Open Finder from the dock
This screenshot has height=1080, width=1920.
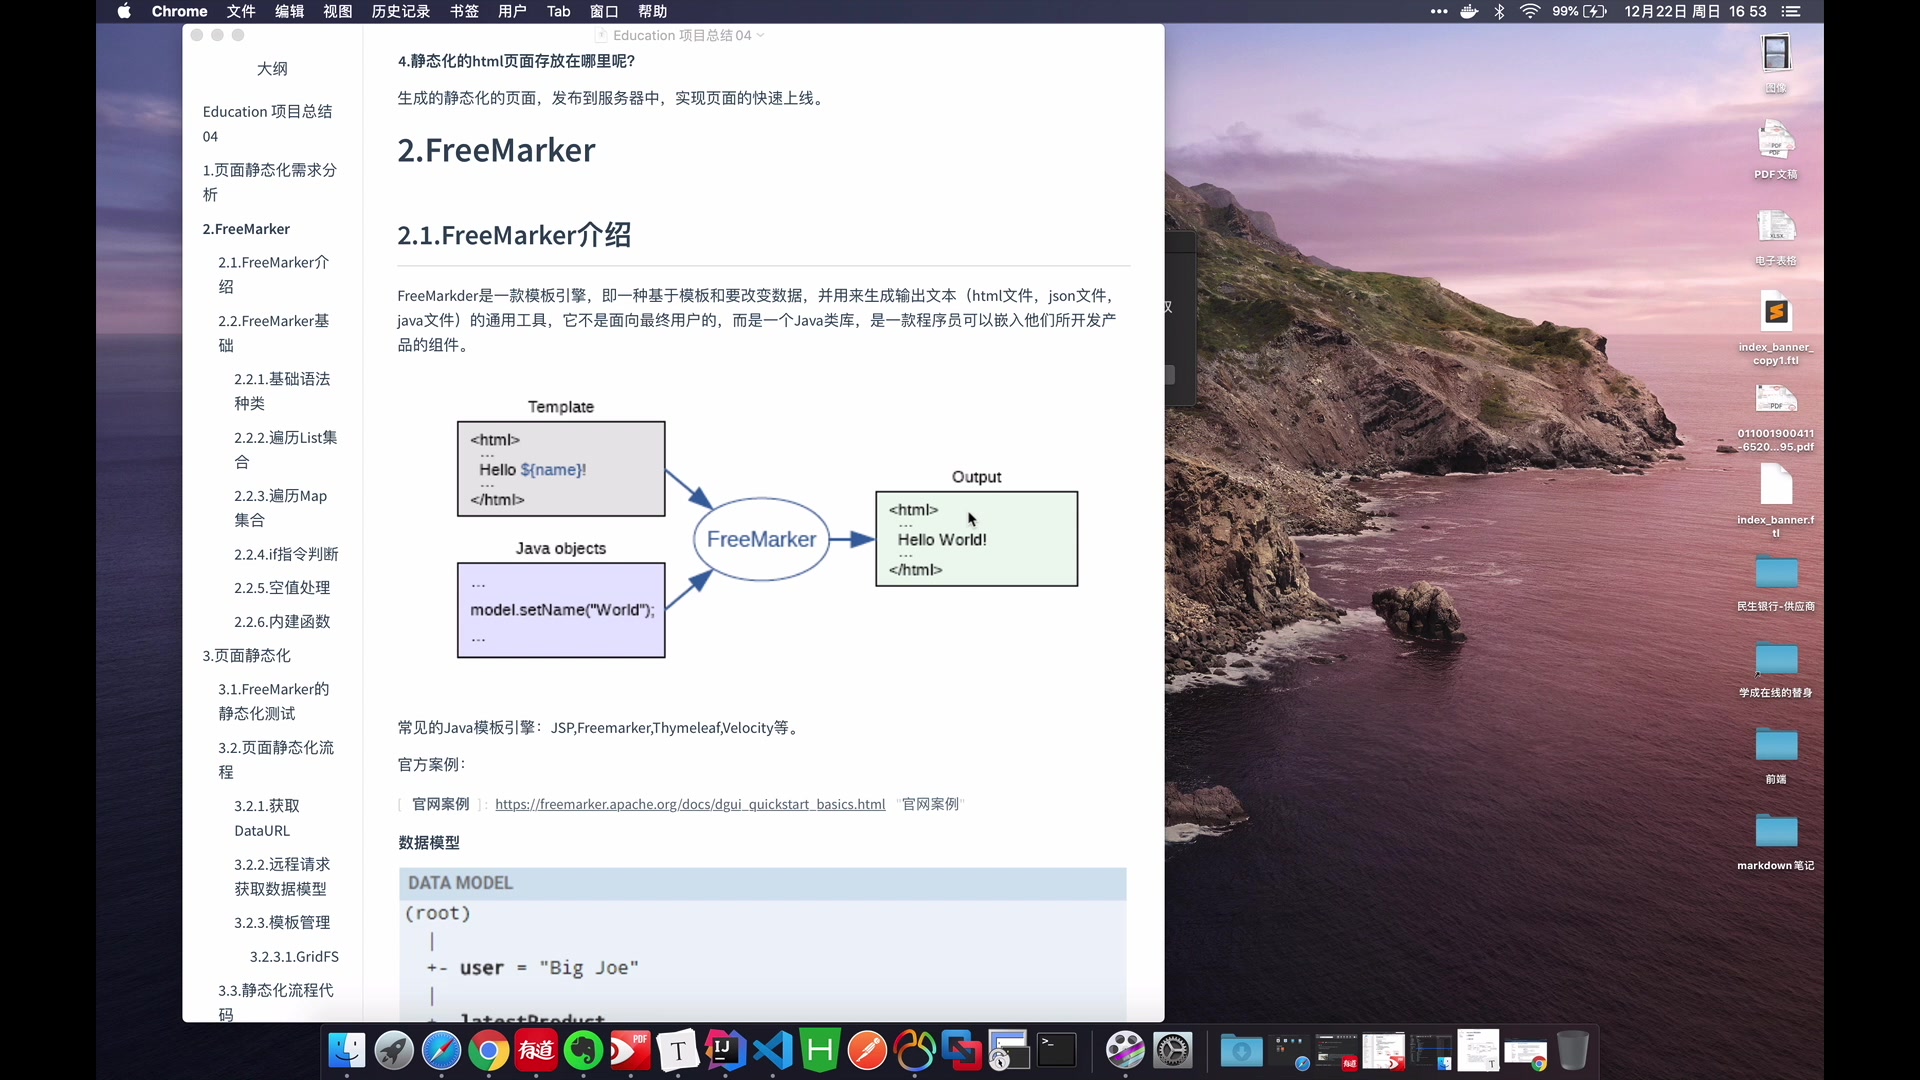[347, 1051]
